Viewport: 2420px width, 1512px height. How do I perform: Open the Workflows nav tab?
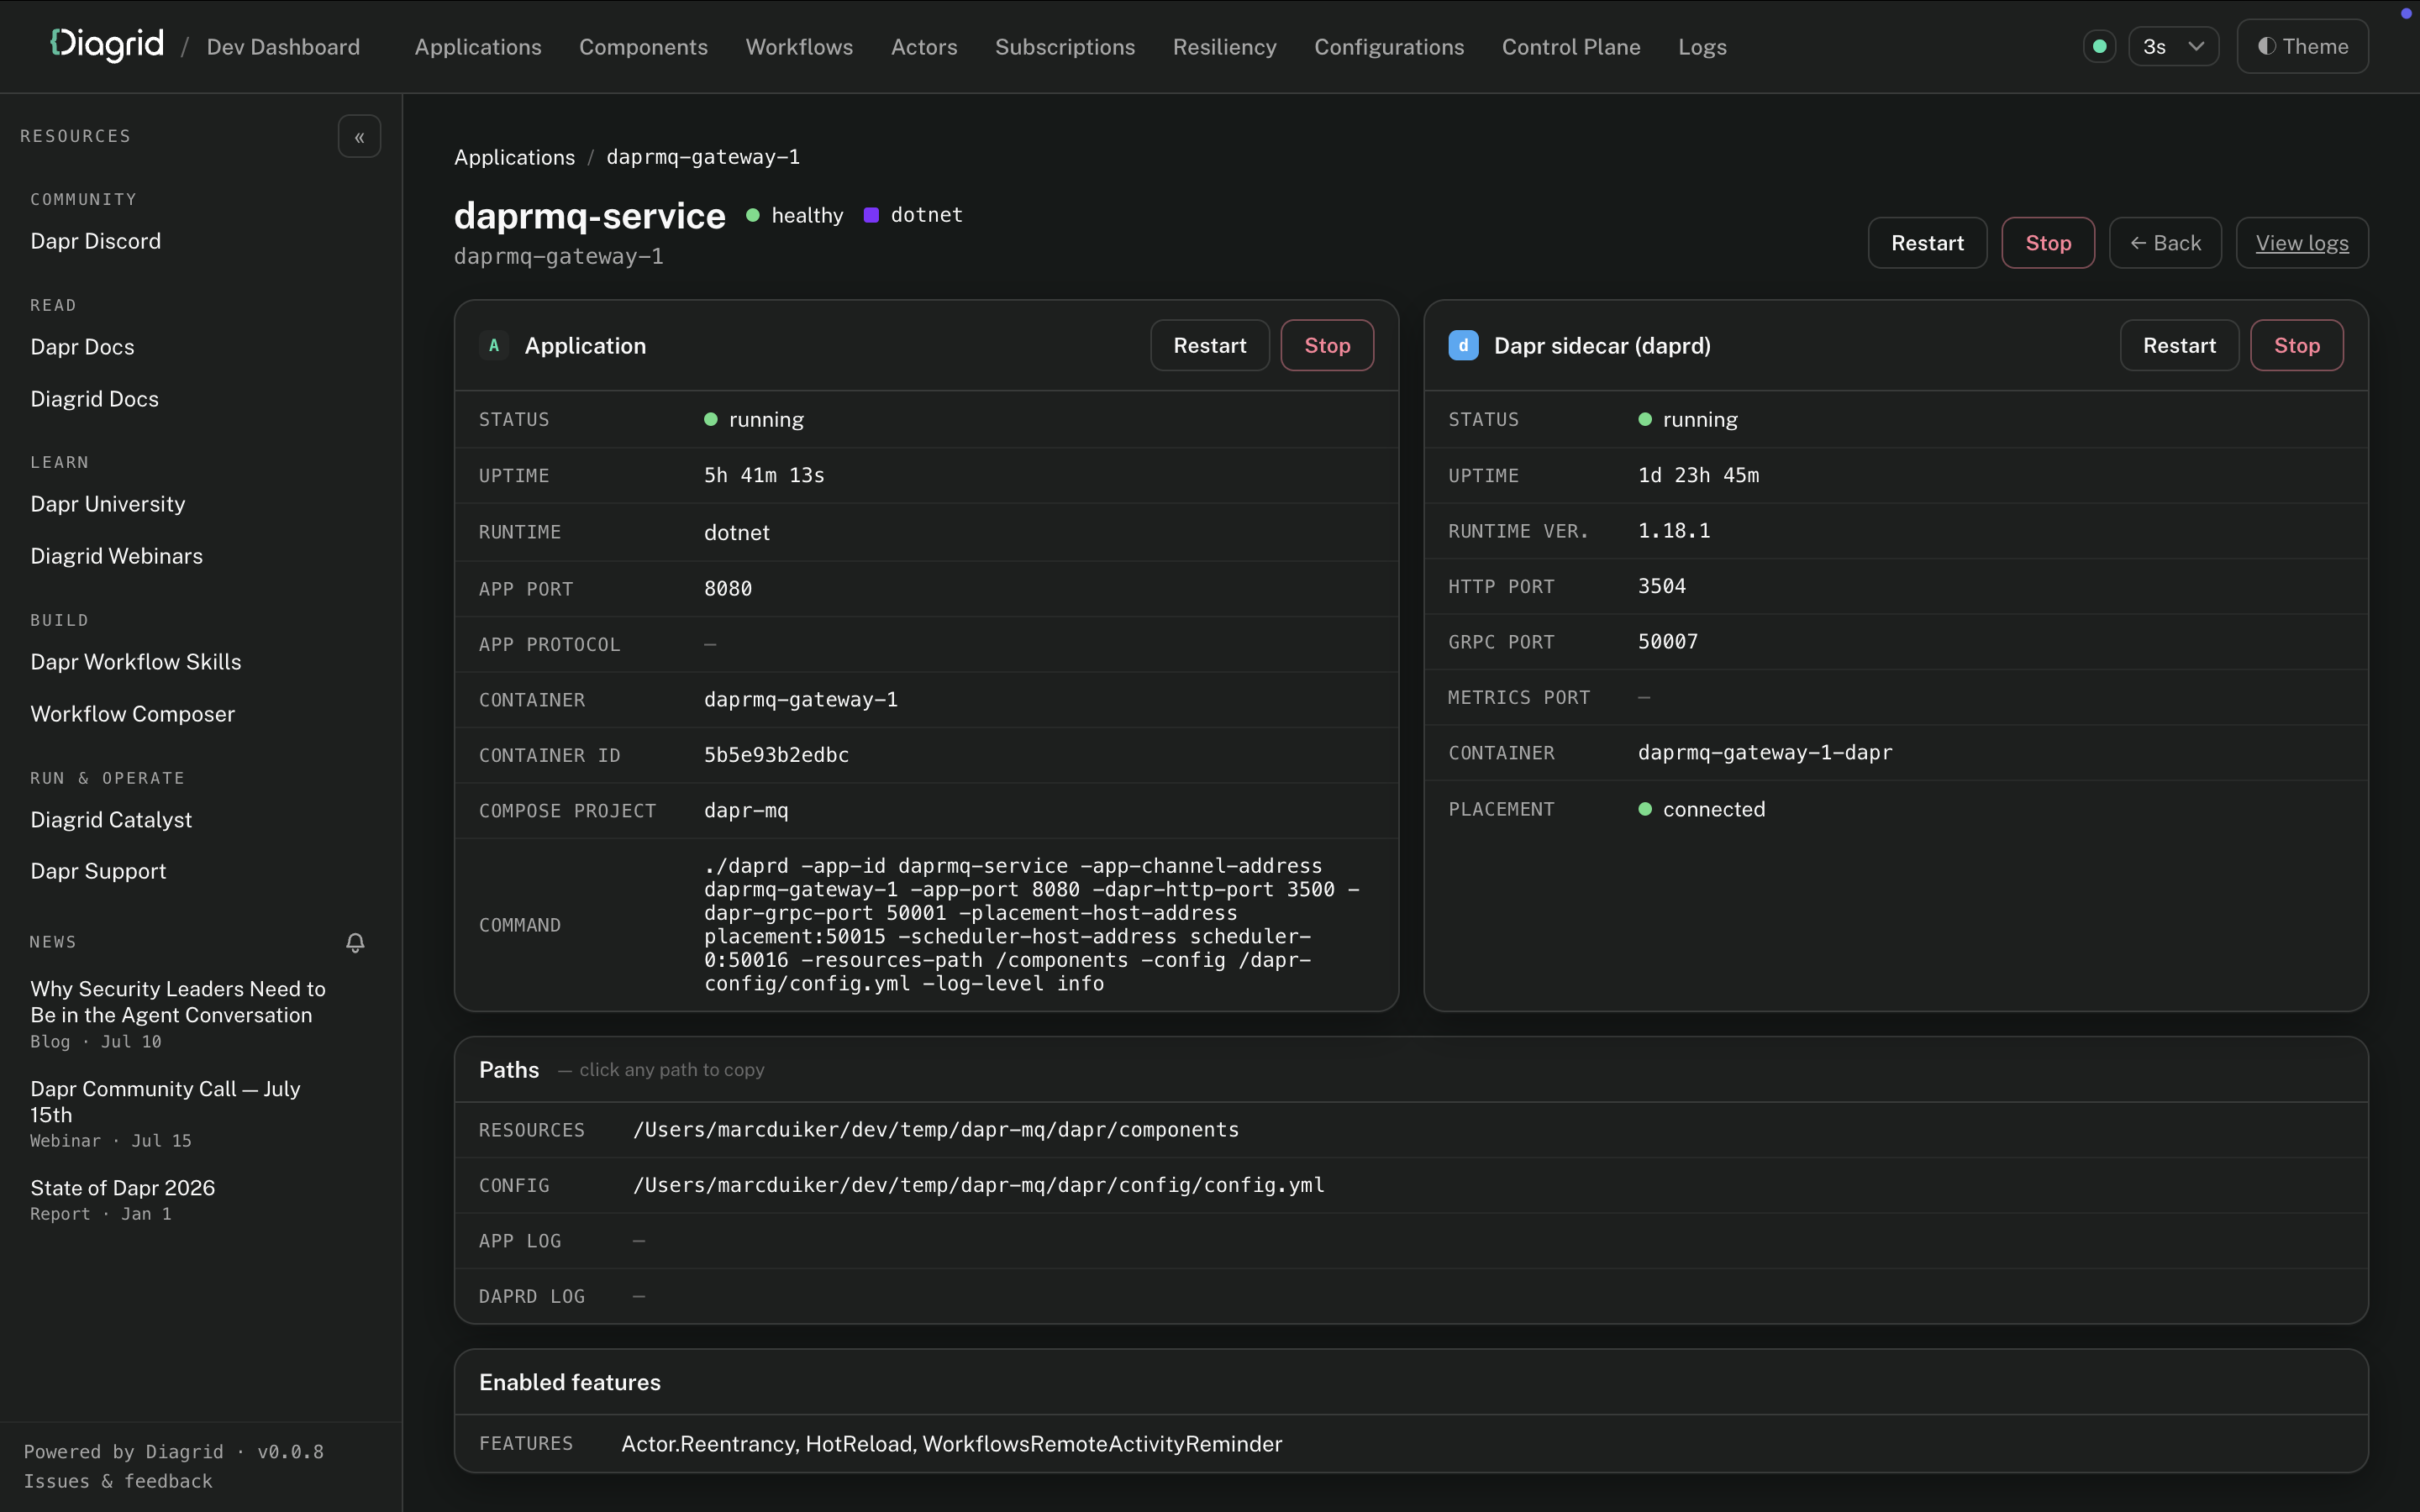(799, 47)
